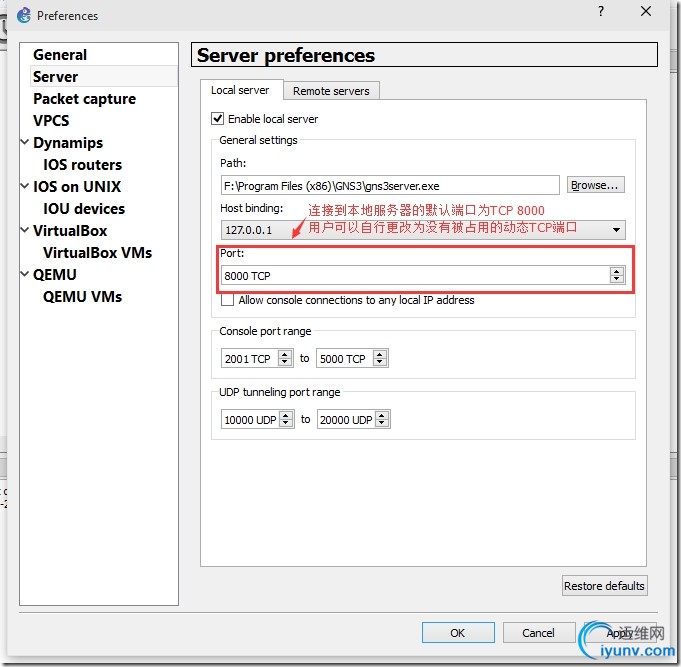Image resolution: width=681 pixels, height=667 pixels.
Task: Open the Host binding dropdown
Action: coord(423,230)
